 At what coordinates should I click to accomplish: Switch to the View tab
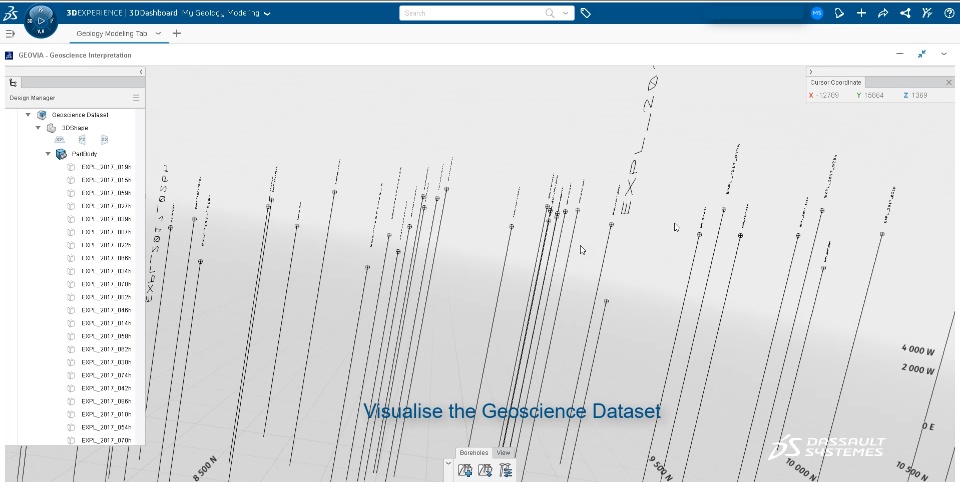click(x=503, y=453)
